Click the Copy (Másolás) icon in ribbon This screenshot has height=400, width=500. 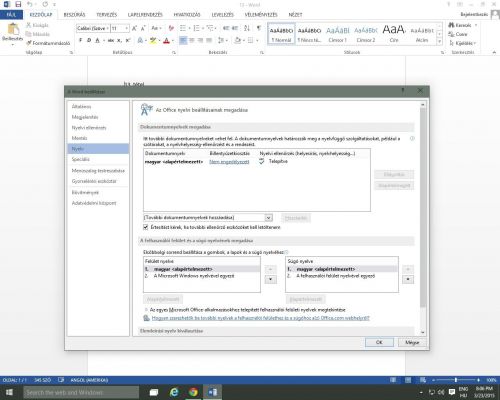click(29, 34)
